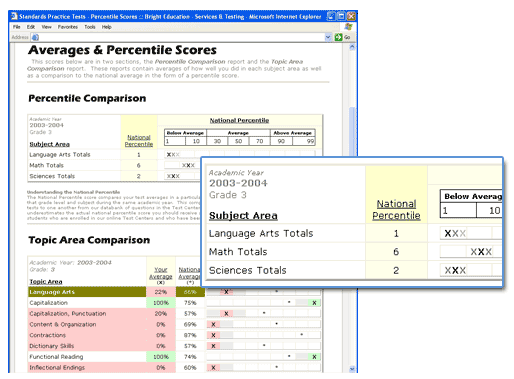Click the 'Content & Organization' topic row
Screen dimensions: 514x379
[x=87, y=324]
